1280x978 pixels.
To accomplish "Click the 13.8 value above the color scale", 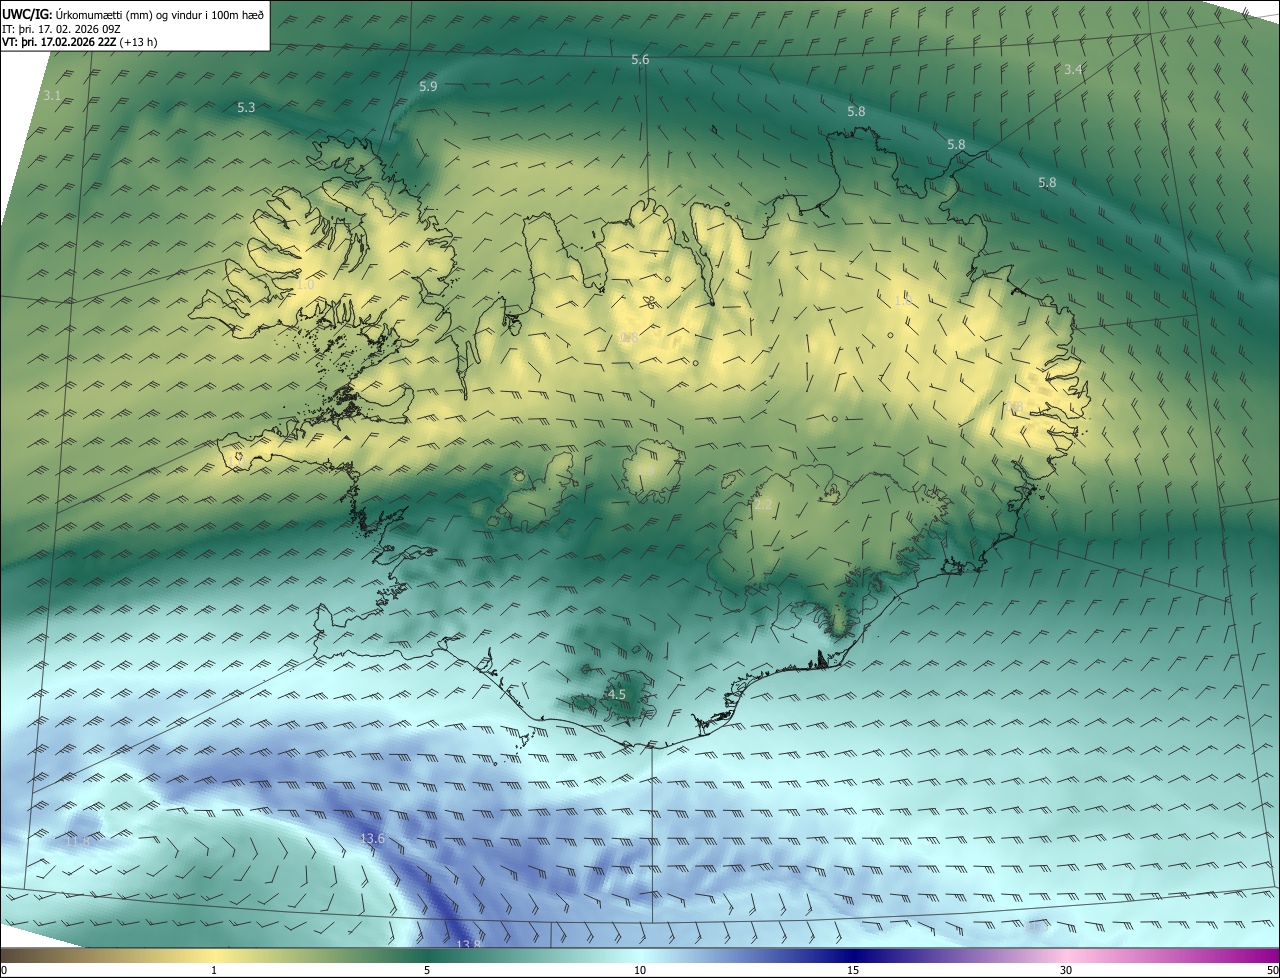I will pyautogui.click(x=468, y=944).
